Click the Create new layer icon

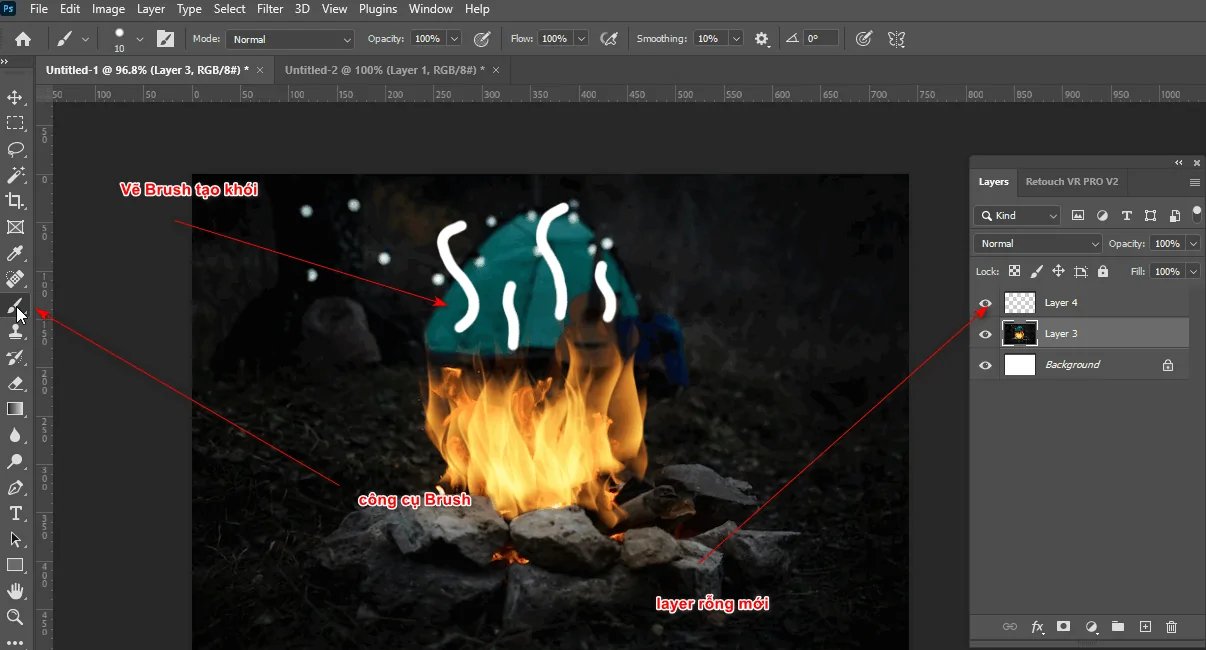pos(1144,627)
